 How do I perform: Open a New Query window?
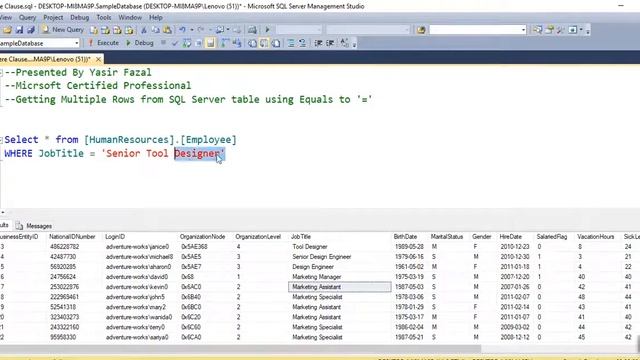coord(62,30)
